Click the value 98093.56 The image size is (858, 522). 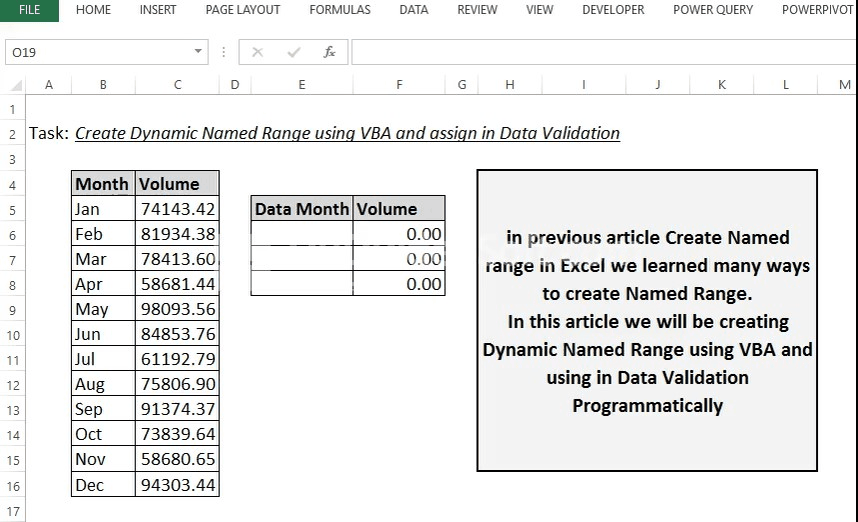177,309
